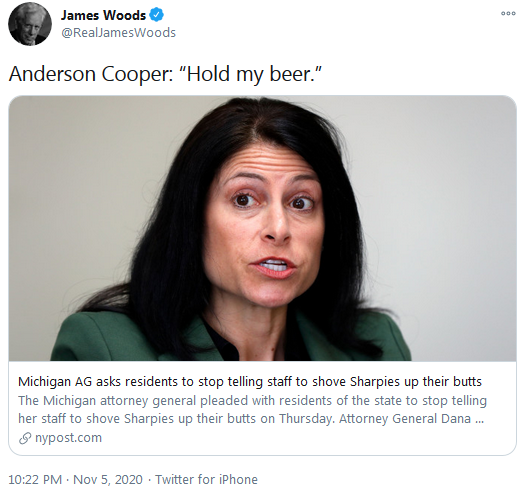Open the @RealJamesWoods handle
The image size is (528, 497).
(x=118, y=33)
